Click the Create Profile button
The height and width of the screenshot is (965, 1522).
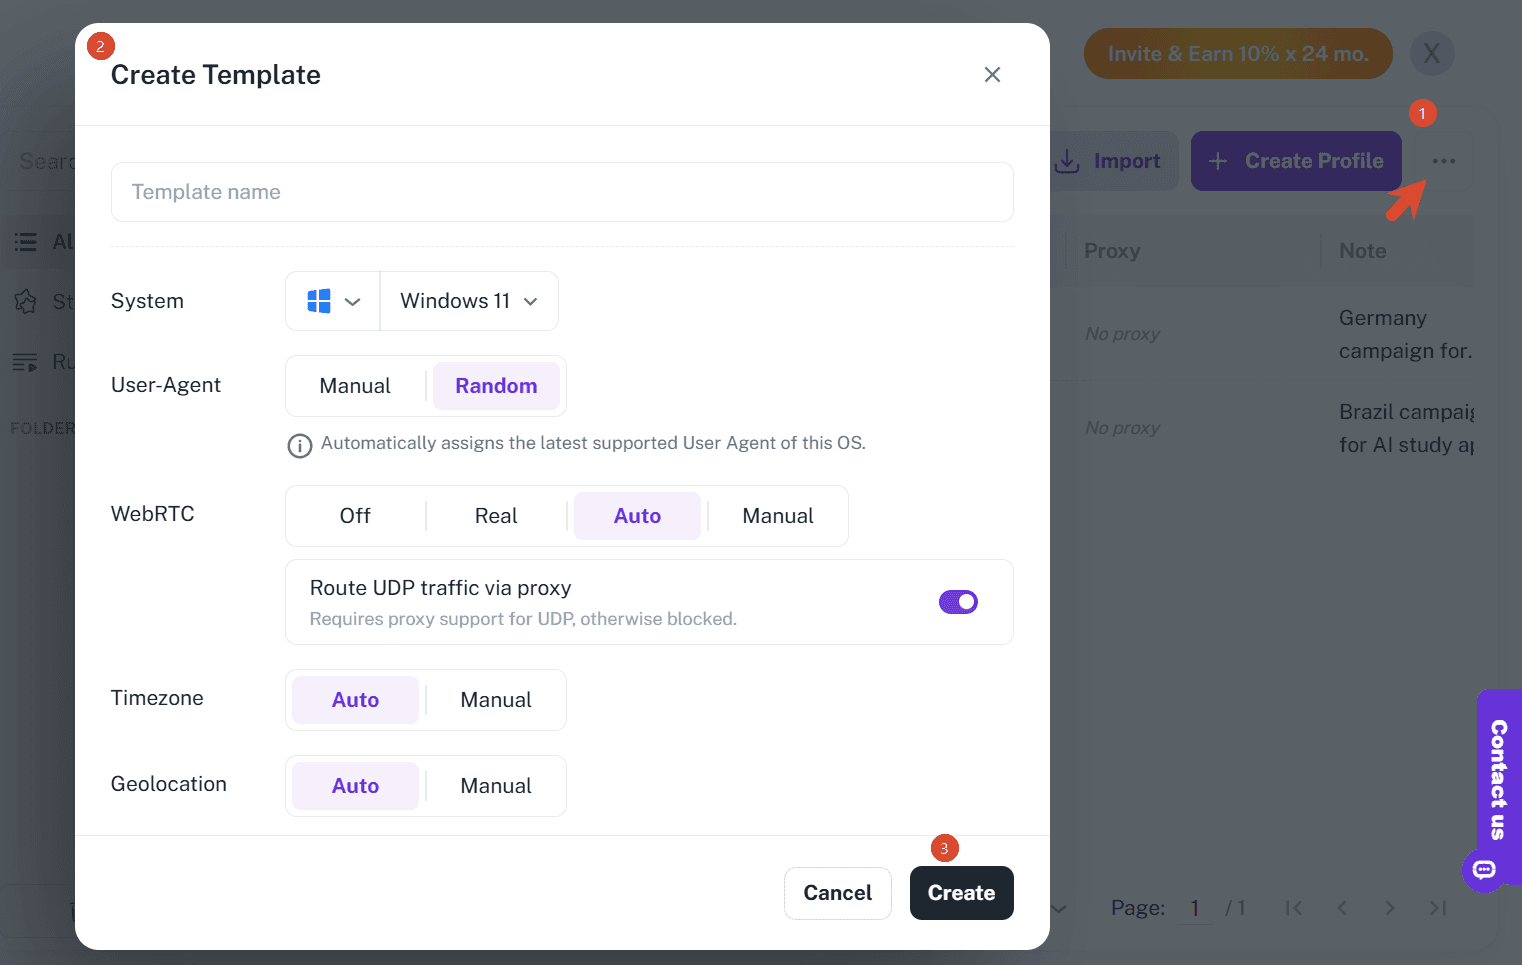tap(1296, 161)
